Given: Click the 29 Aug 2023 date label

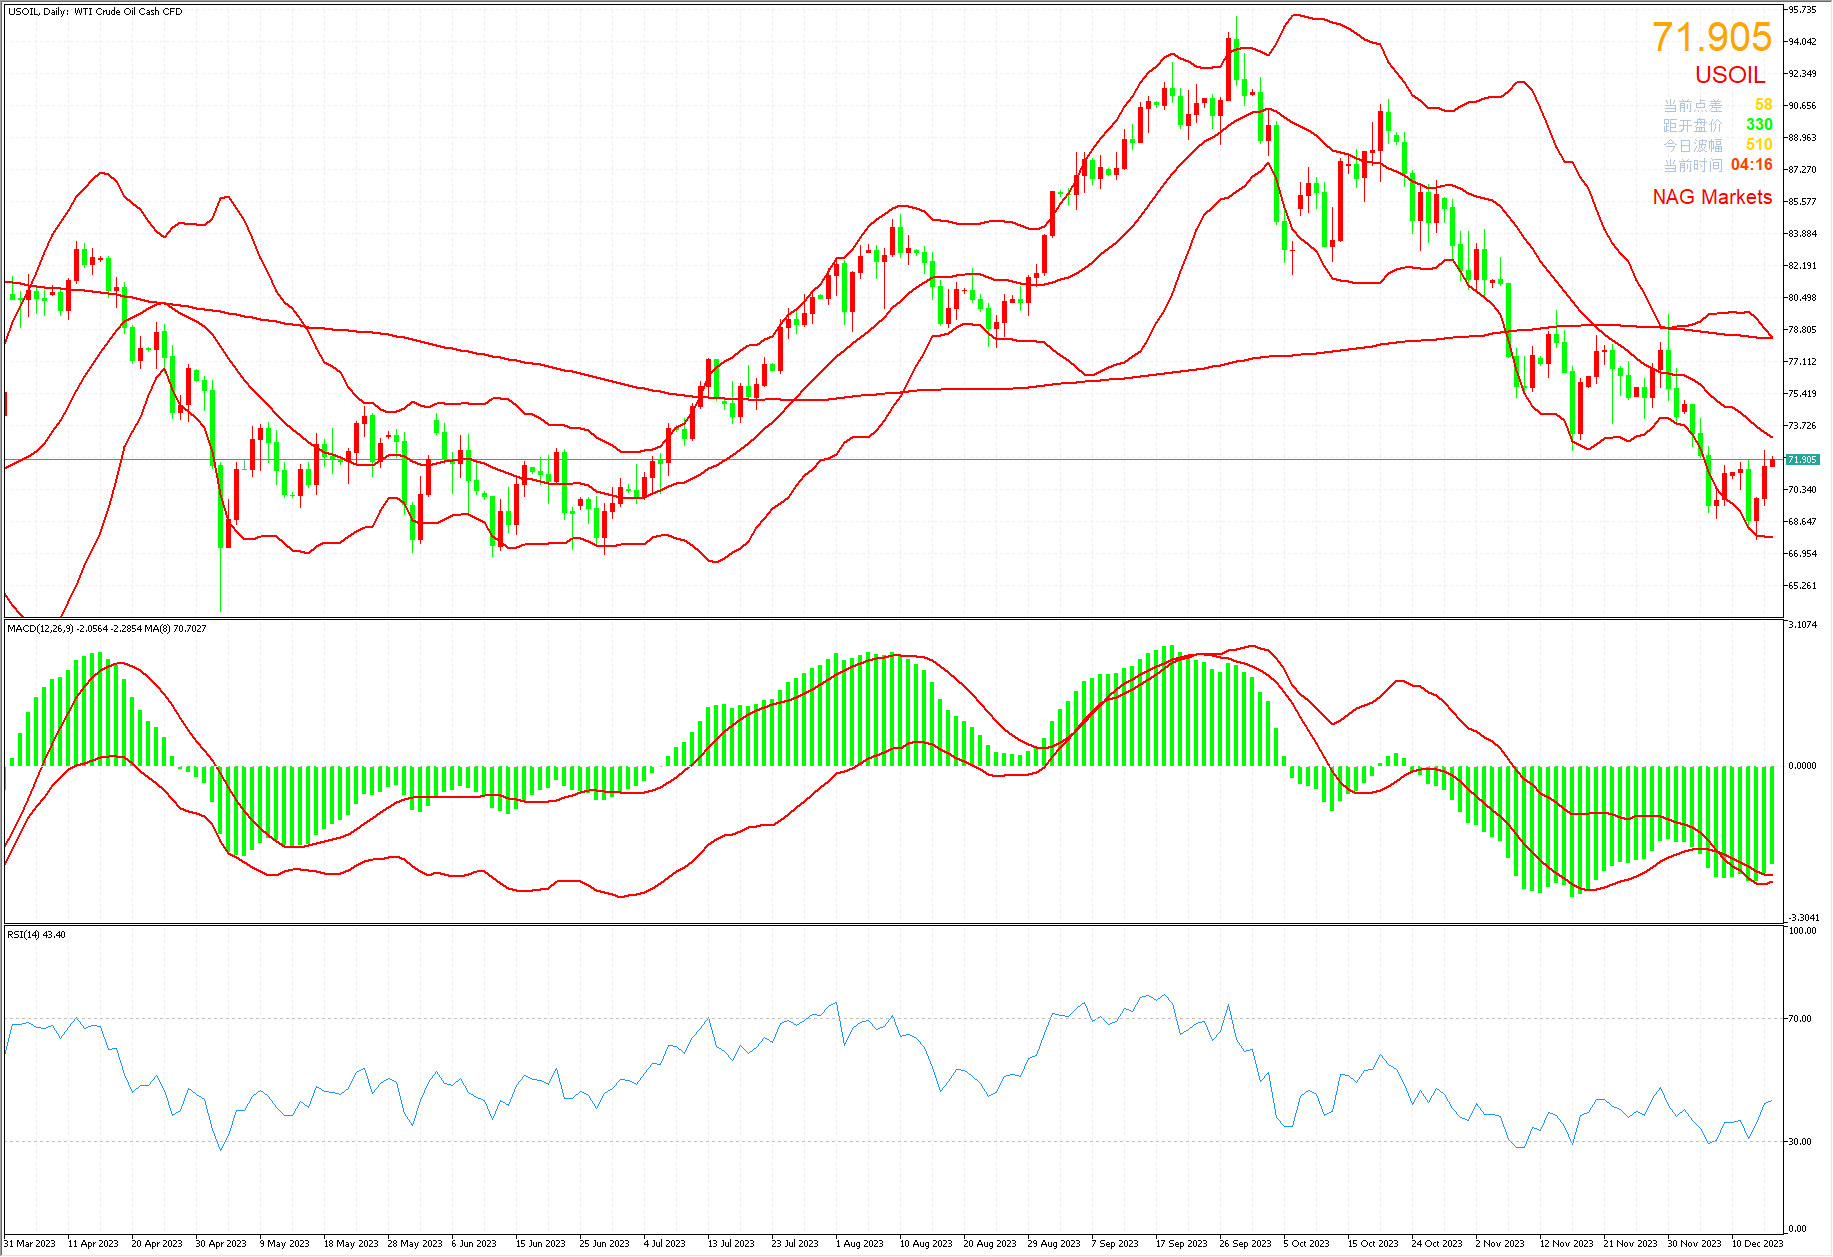Looking at the screenshot, I should coord(1054,1244).
